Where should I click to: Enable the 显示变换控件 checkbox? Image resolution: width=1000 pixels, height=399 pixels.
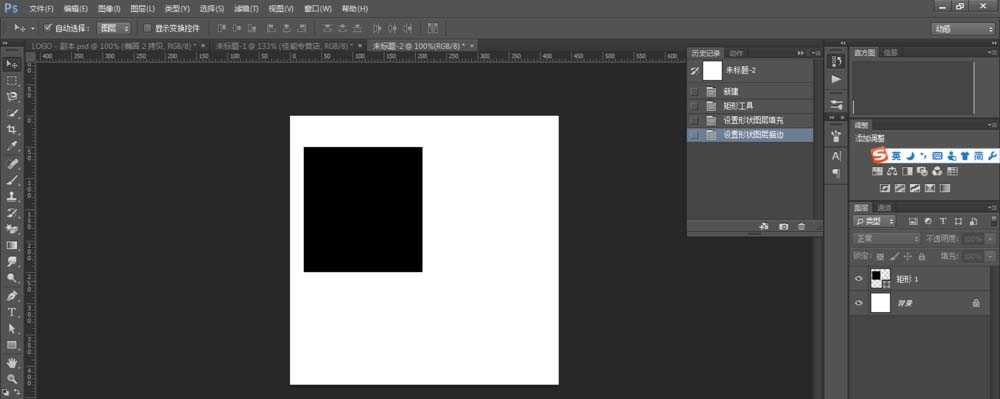tap(147, 28)
